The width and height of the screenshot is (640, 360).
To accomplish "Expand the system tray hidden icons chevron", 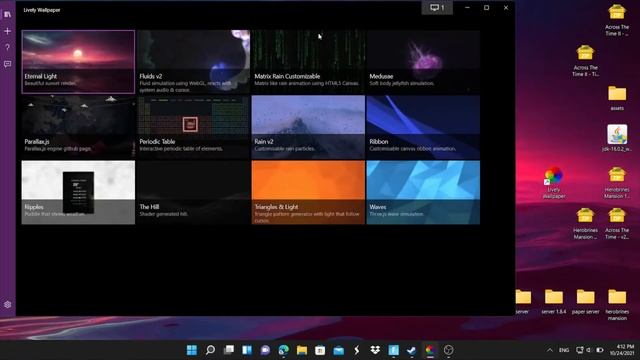I will pyautogui.click(x=550, y=350).
